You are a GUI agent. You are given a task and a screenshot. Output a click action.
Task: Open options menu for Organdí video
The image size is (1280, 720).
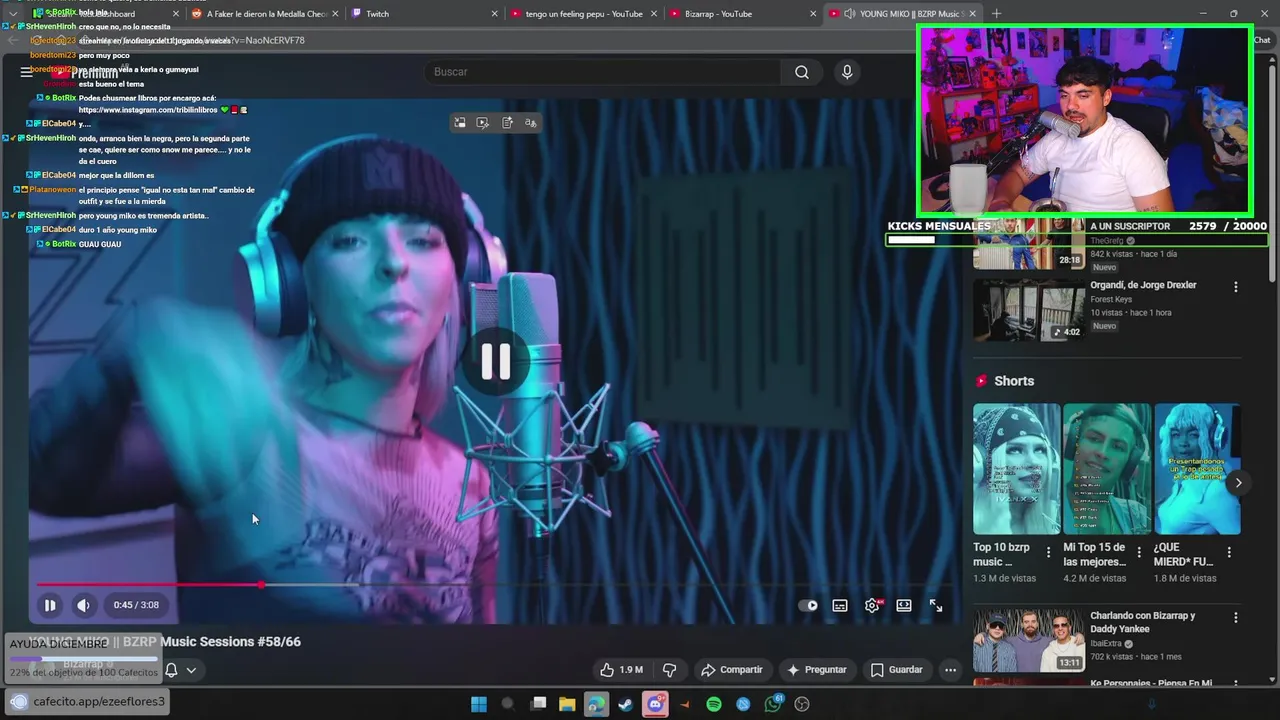tap(1236, 287)
